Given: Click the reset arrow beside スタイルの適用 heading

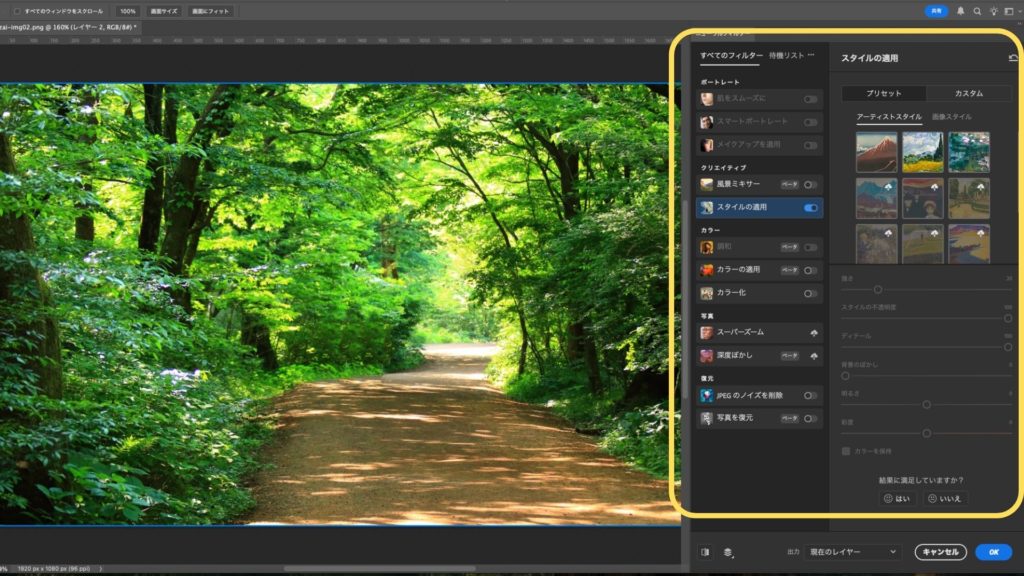Looking at the screenshot, I should [1014, 59].
